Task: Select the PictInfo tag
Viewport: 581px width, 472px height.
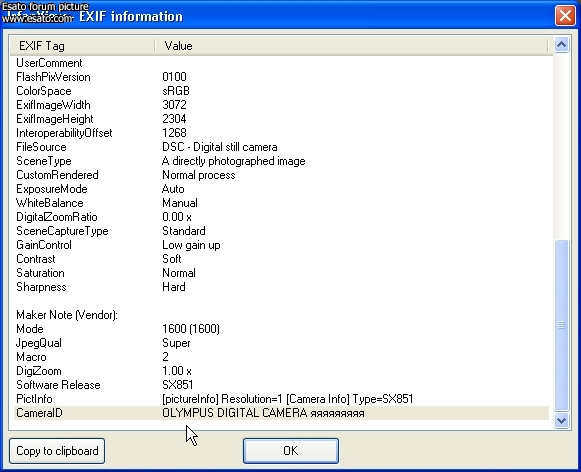Action: tap(34, 399)
